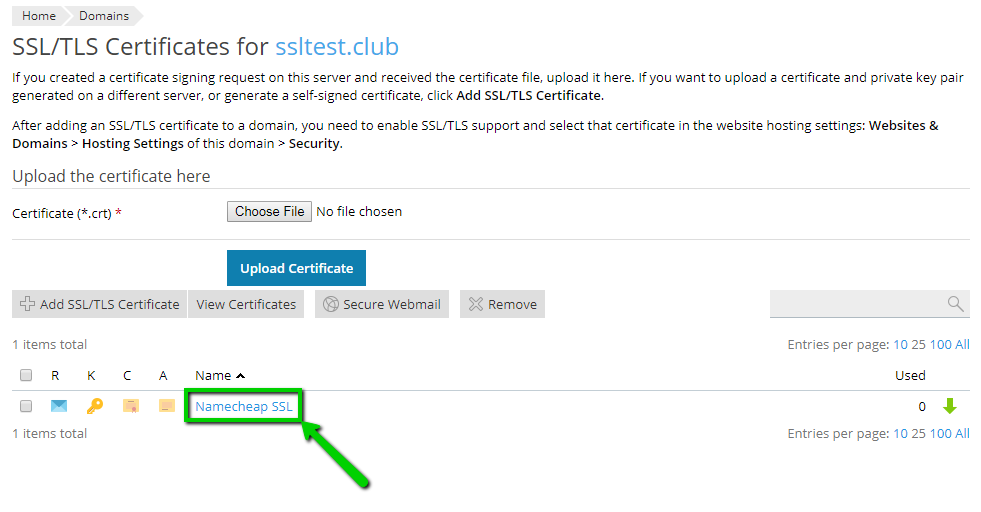
Task: Click the golden private key icon
Action: pyautogui.click(x=95, y=406)
